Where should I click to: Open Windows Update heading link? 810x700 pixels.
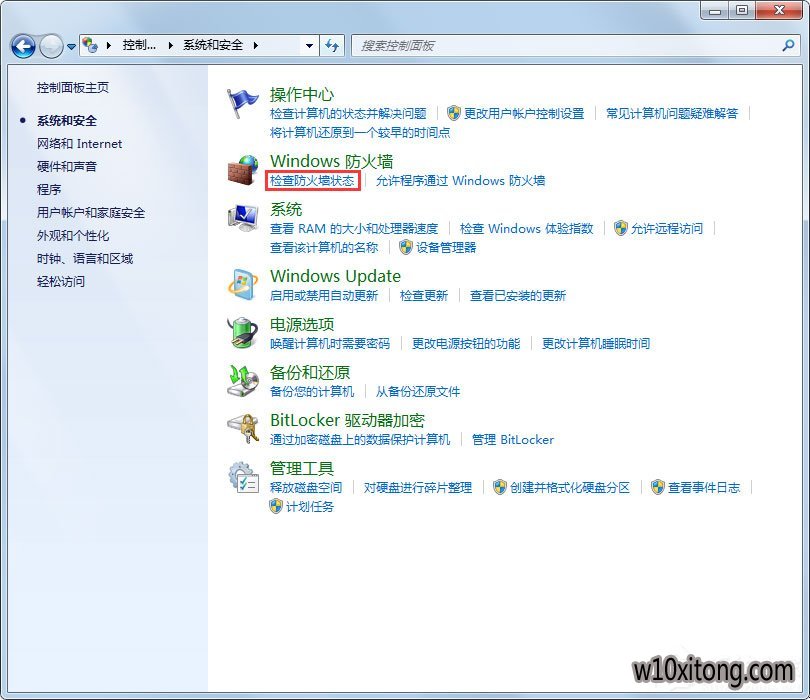335,276
